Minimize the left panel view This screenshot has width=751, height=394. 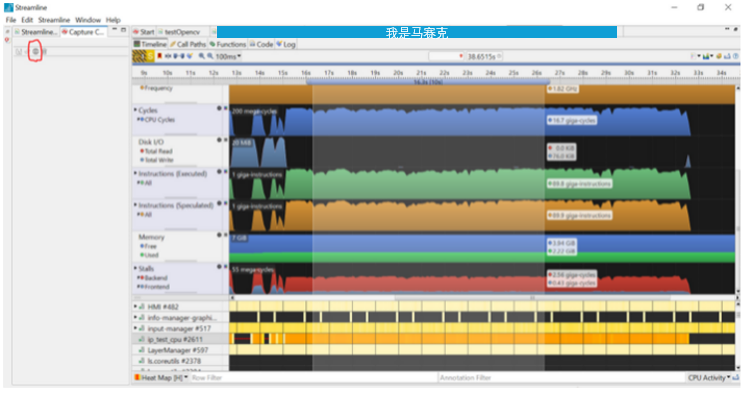tap(114, 30)
